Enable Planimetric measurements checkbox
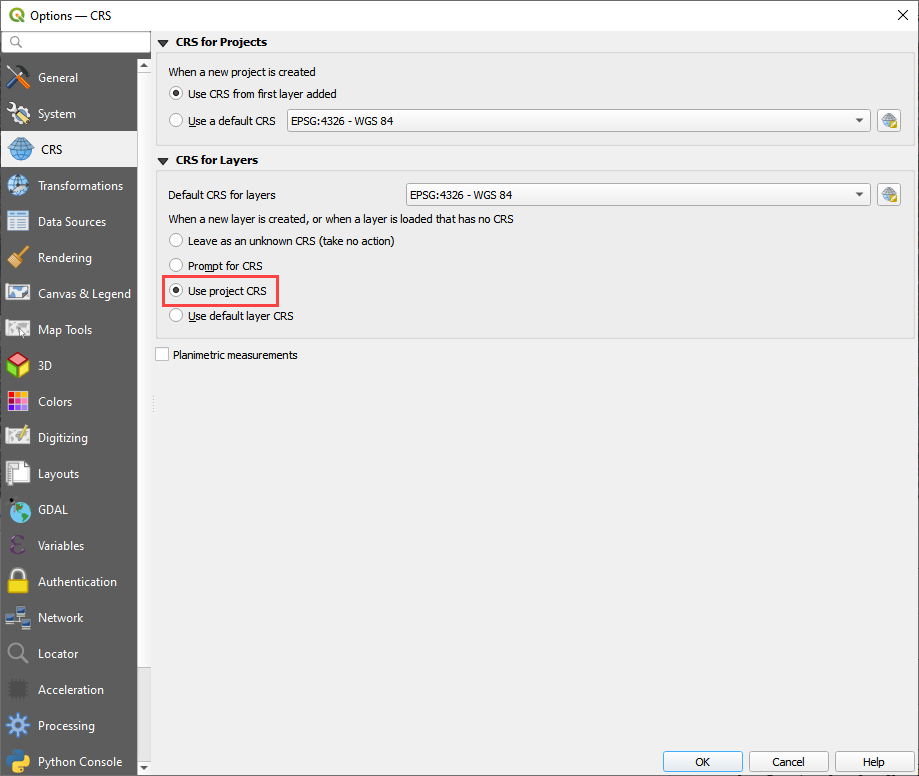 tap(162, 355)
